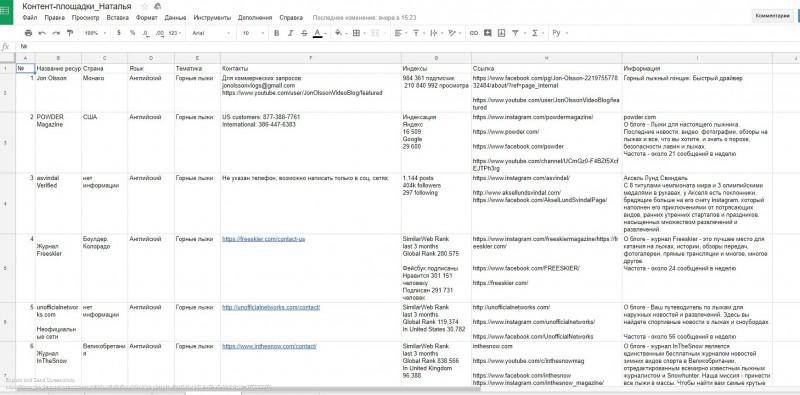Open the Дополнения menu
800x395 pixels.
click(x=255, y=17)
